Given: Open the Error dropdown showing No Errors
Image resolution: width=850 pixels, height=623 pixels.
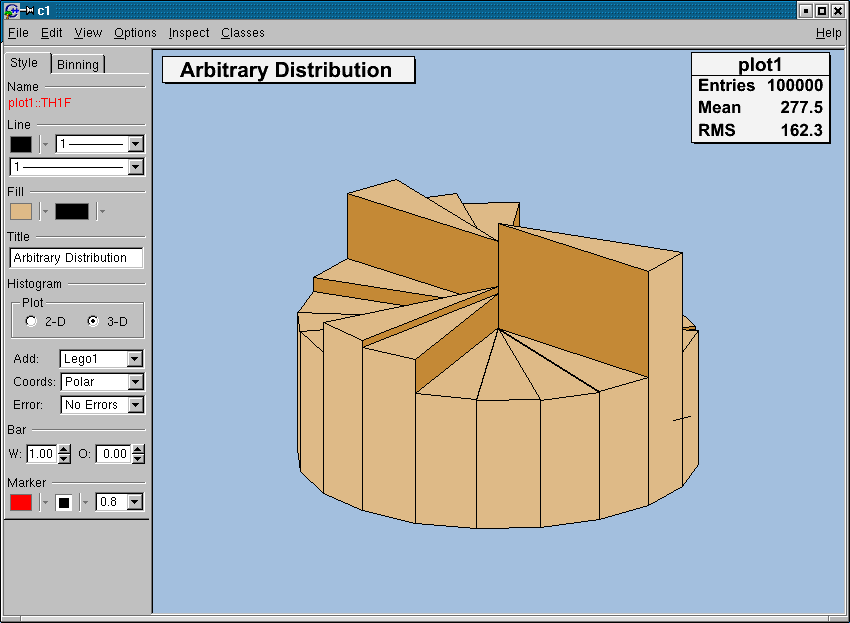Looking at the screenshot, I should click(135, 405).
